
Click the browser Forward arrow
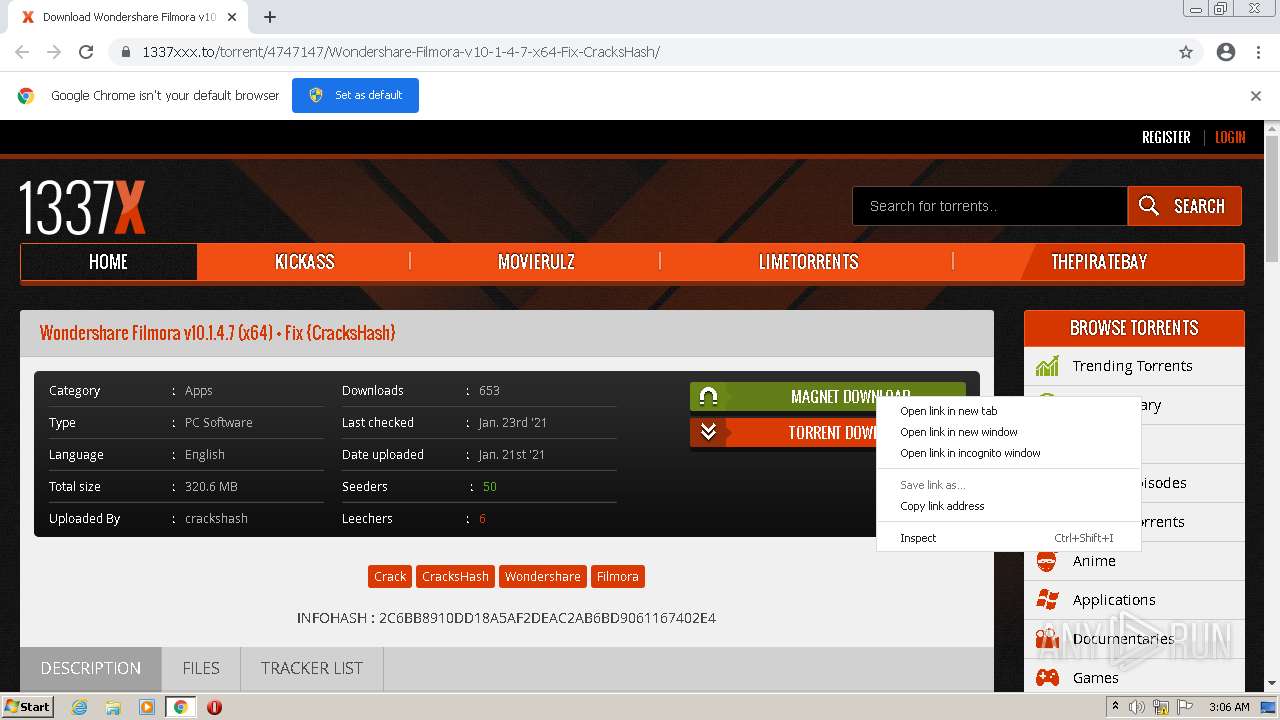[x=54, y=52]
